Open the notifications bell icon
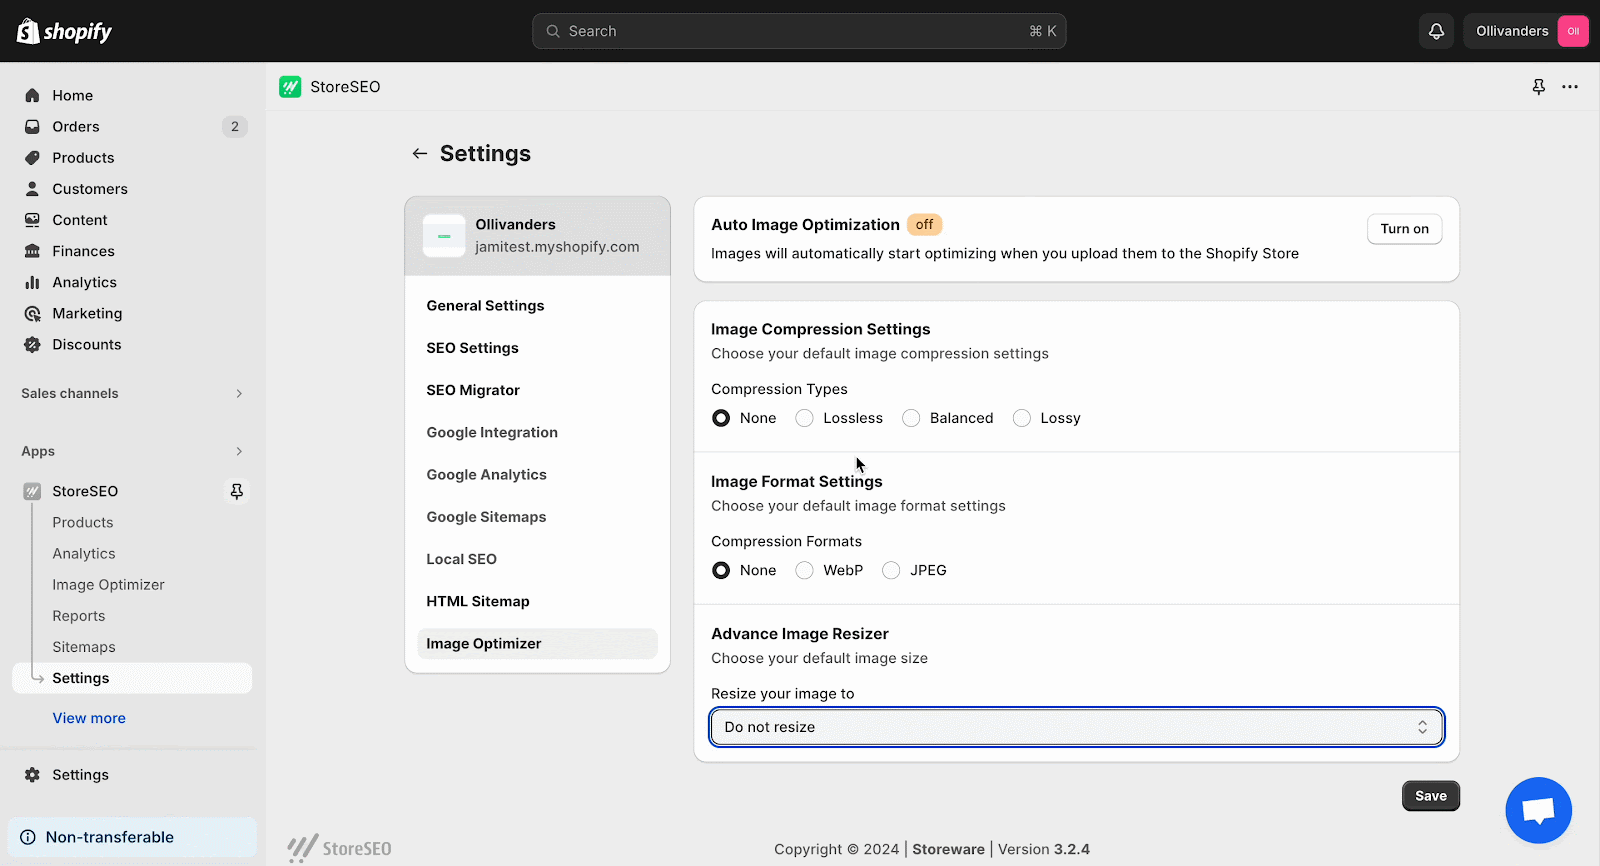Screen dimensions: 1600x866 (x=1436, y=31)
